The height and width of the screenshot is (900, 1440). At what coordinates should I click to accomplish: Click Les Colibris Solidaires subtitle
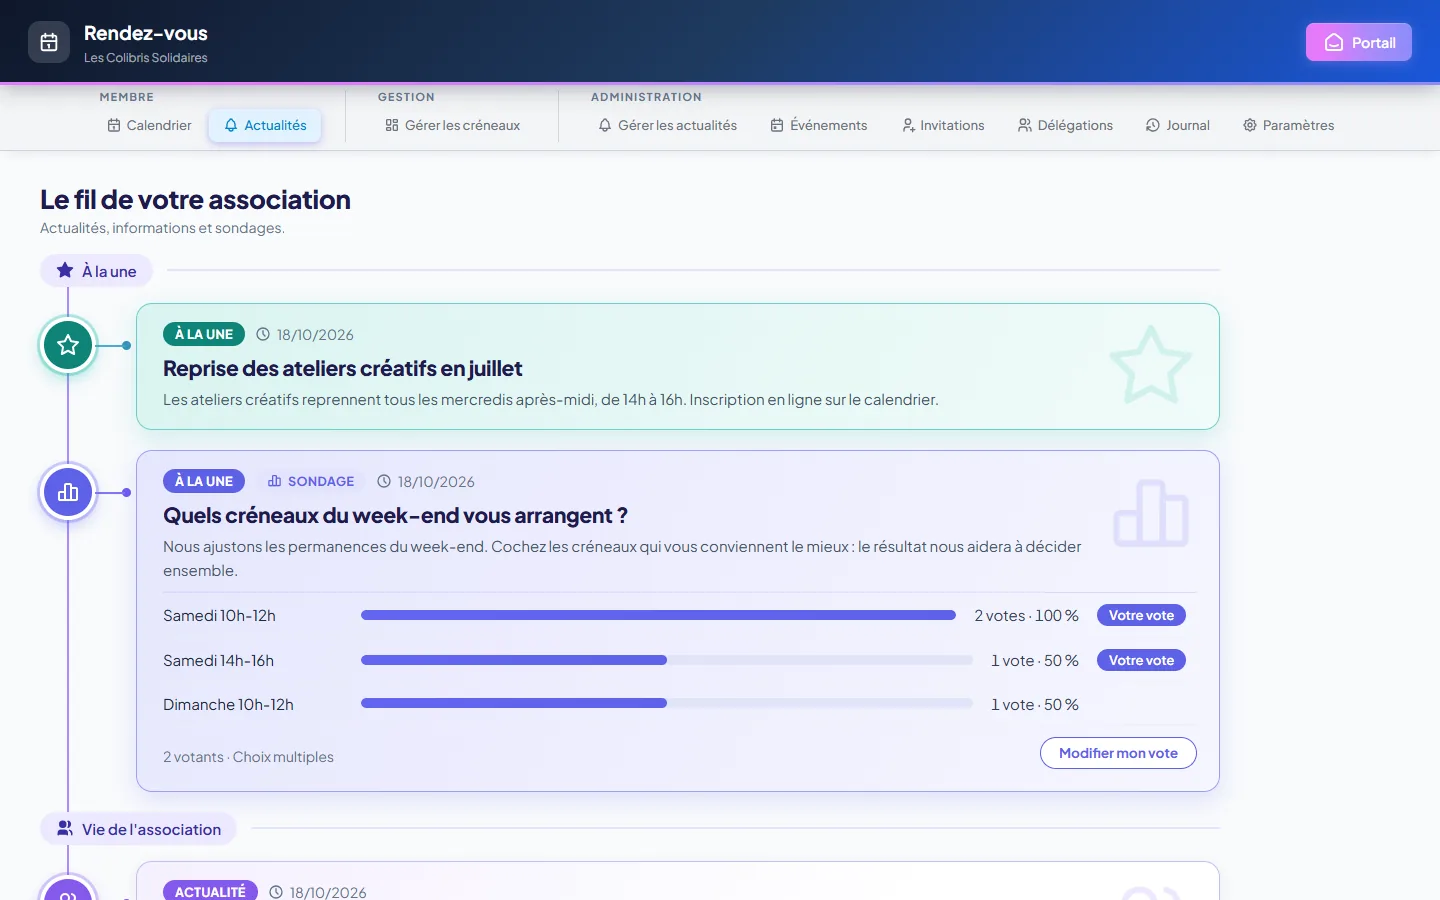(146, 58)
